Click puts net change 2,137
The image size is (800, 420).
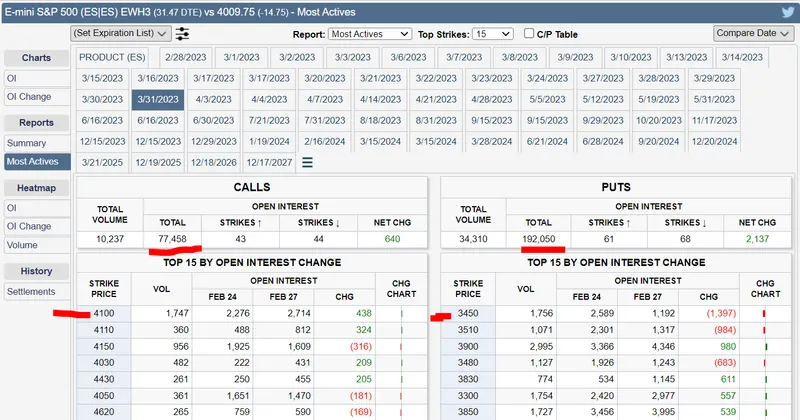point(757,239)
